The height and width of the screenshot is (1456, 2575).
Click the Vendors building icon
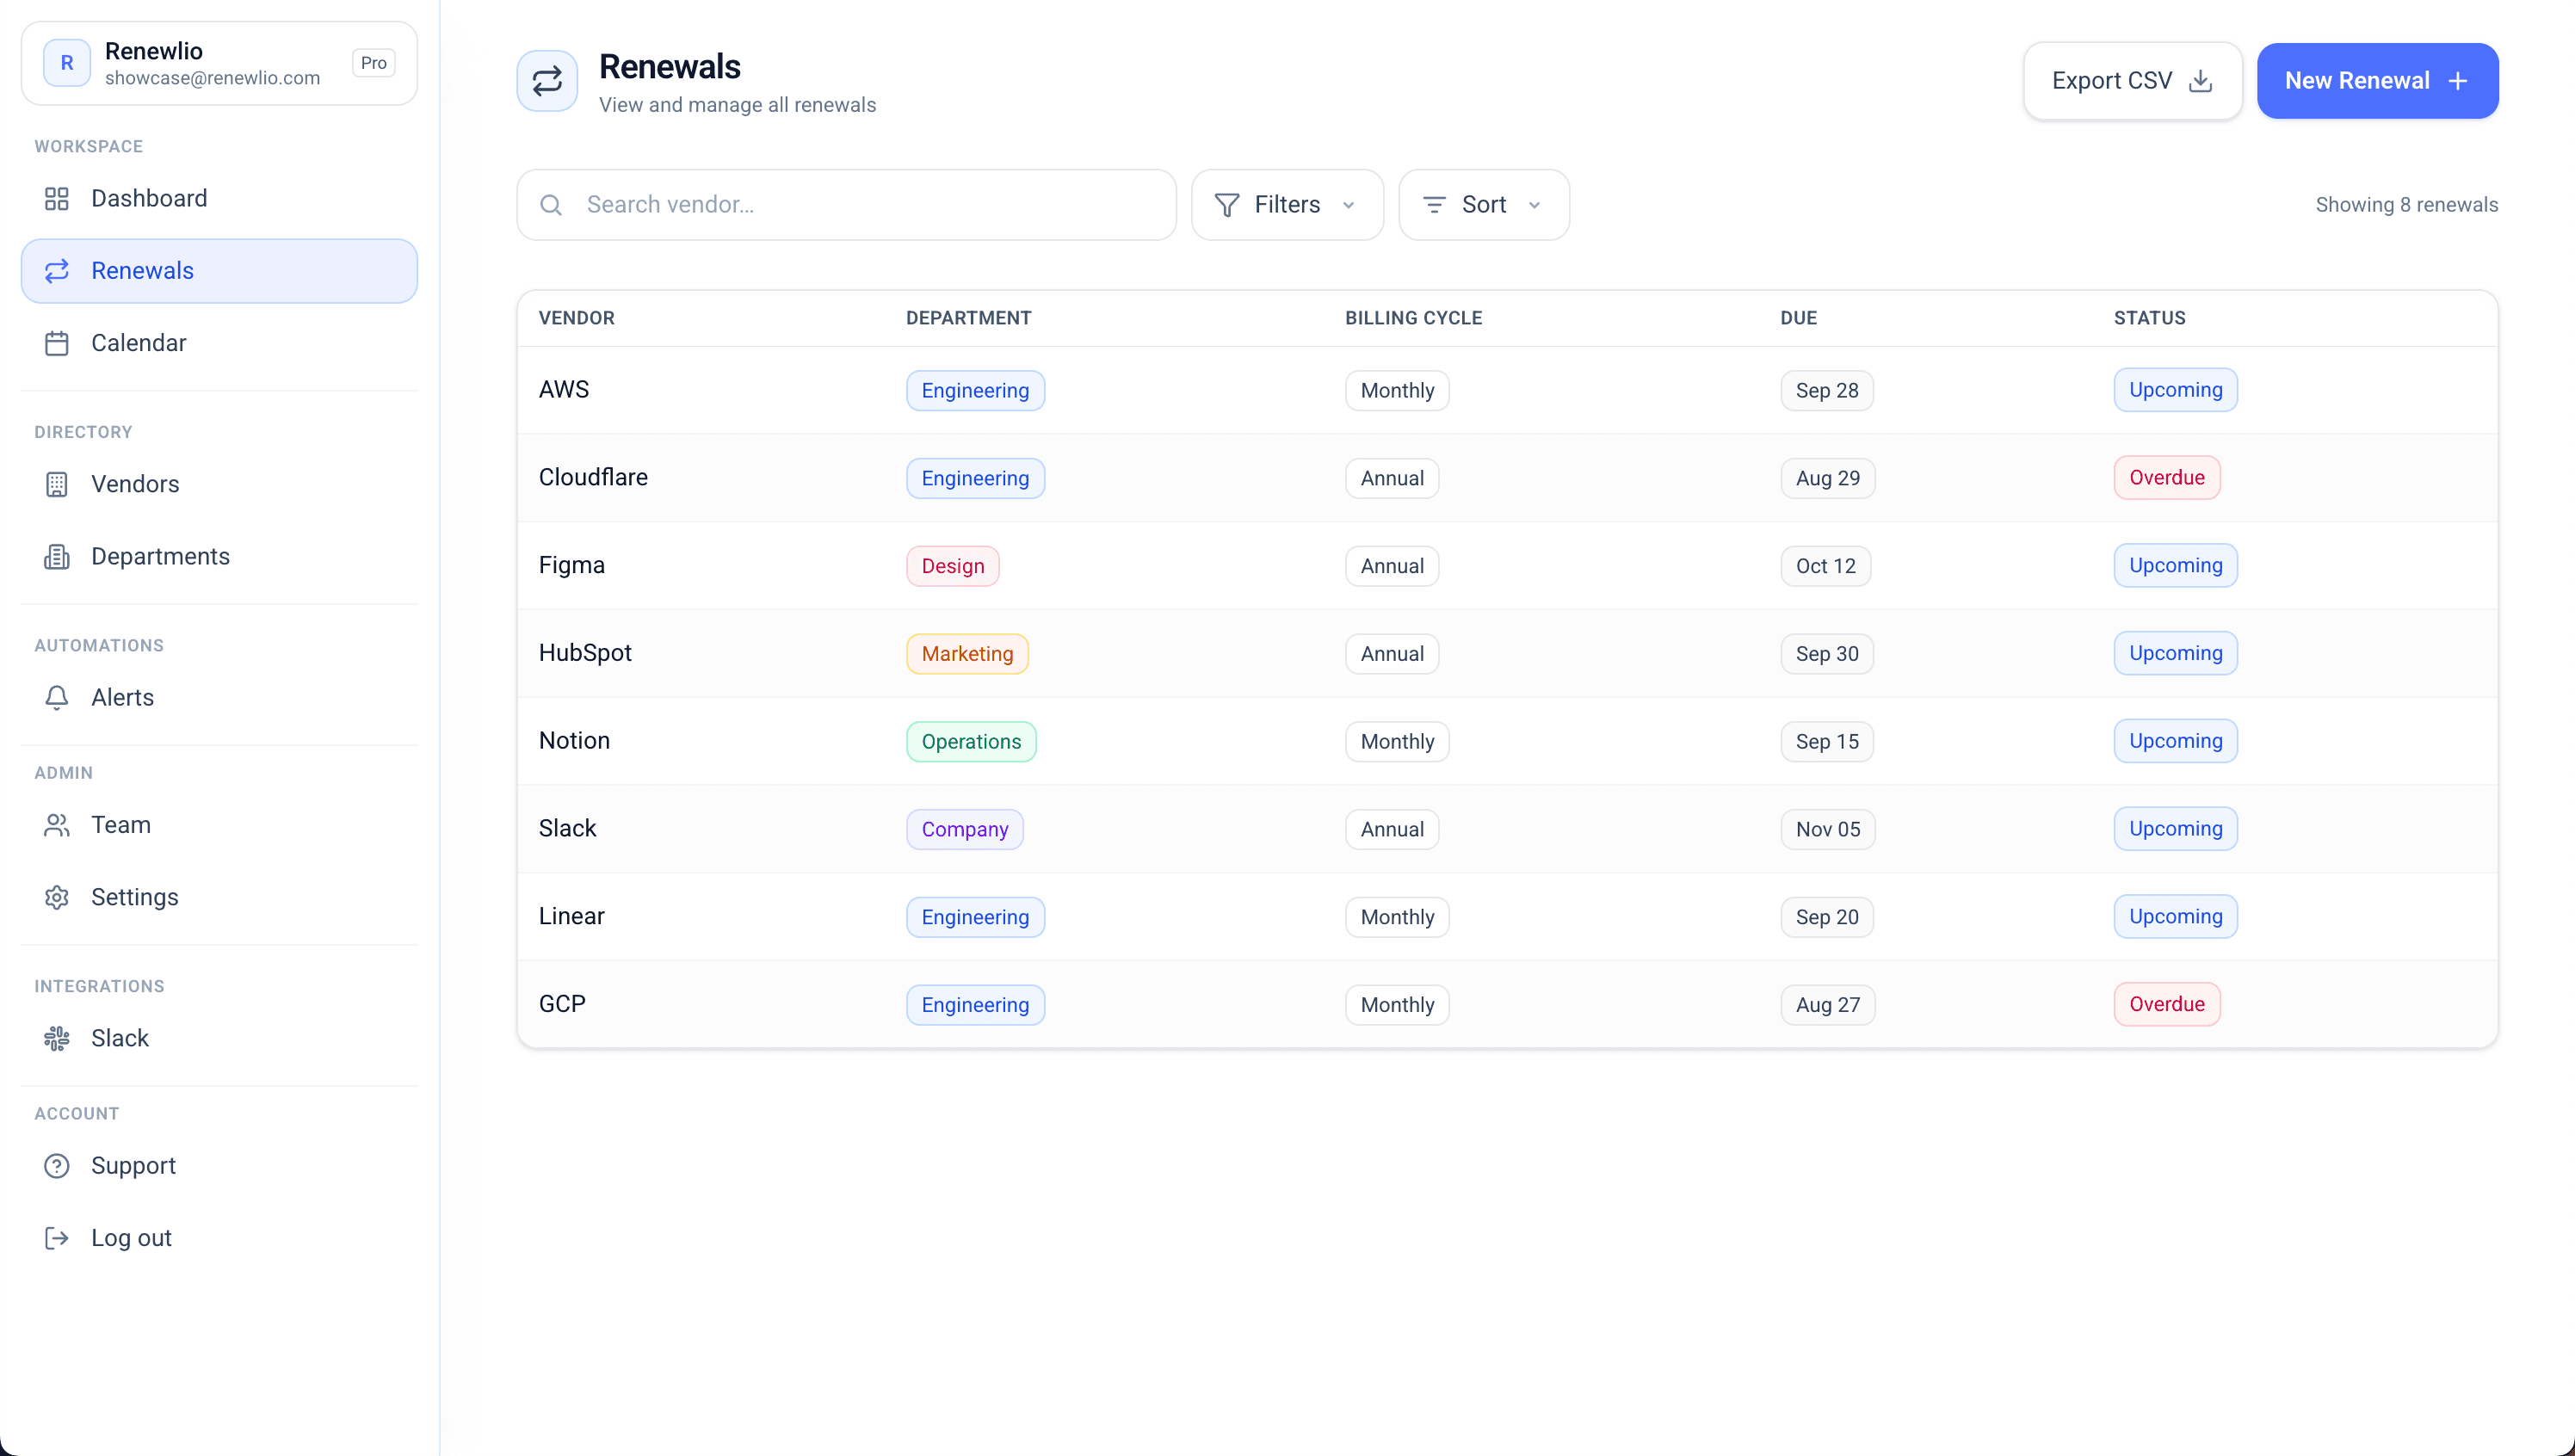57,484
